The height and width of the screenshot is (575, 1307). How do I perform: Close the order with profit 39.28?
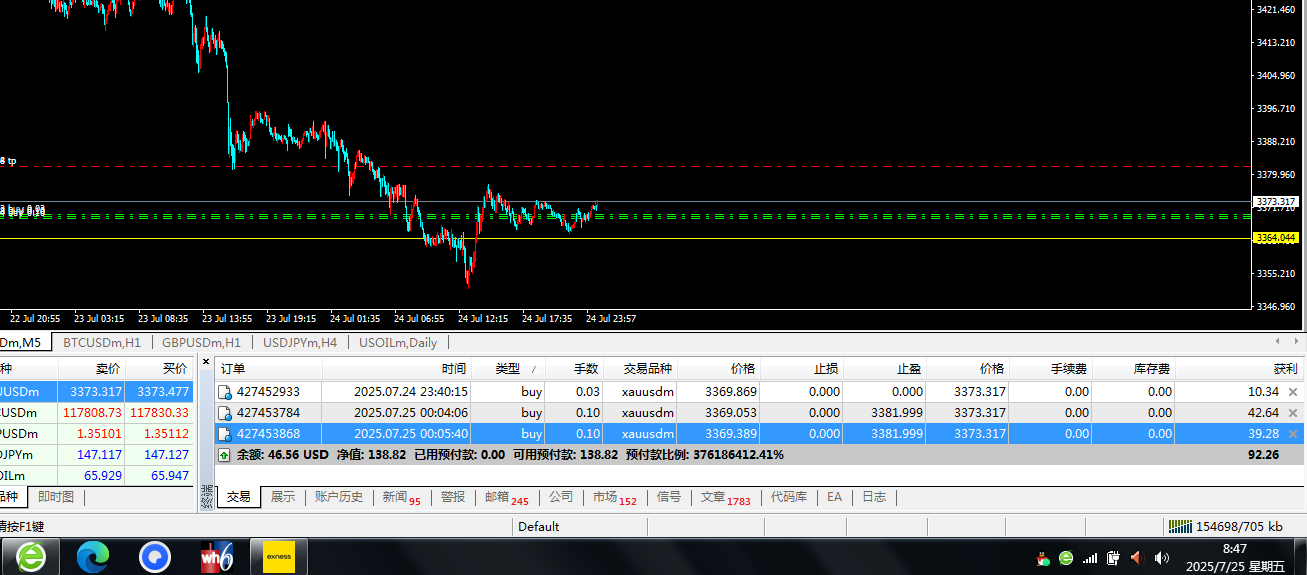point(1293,434)
